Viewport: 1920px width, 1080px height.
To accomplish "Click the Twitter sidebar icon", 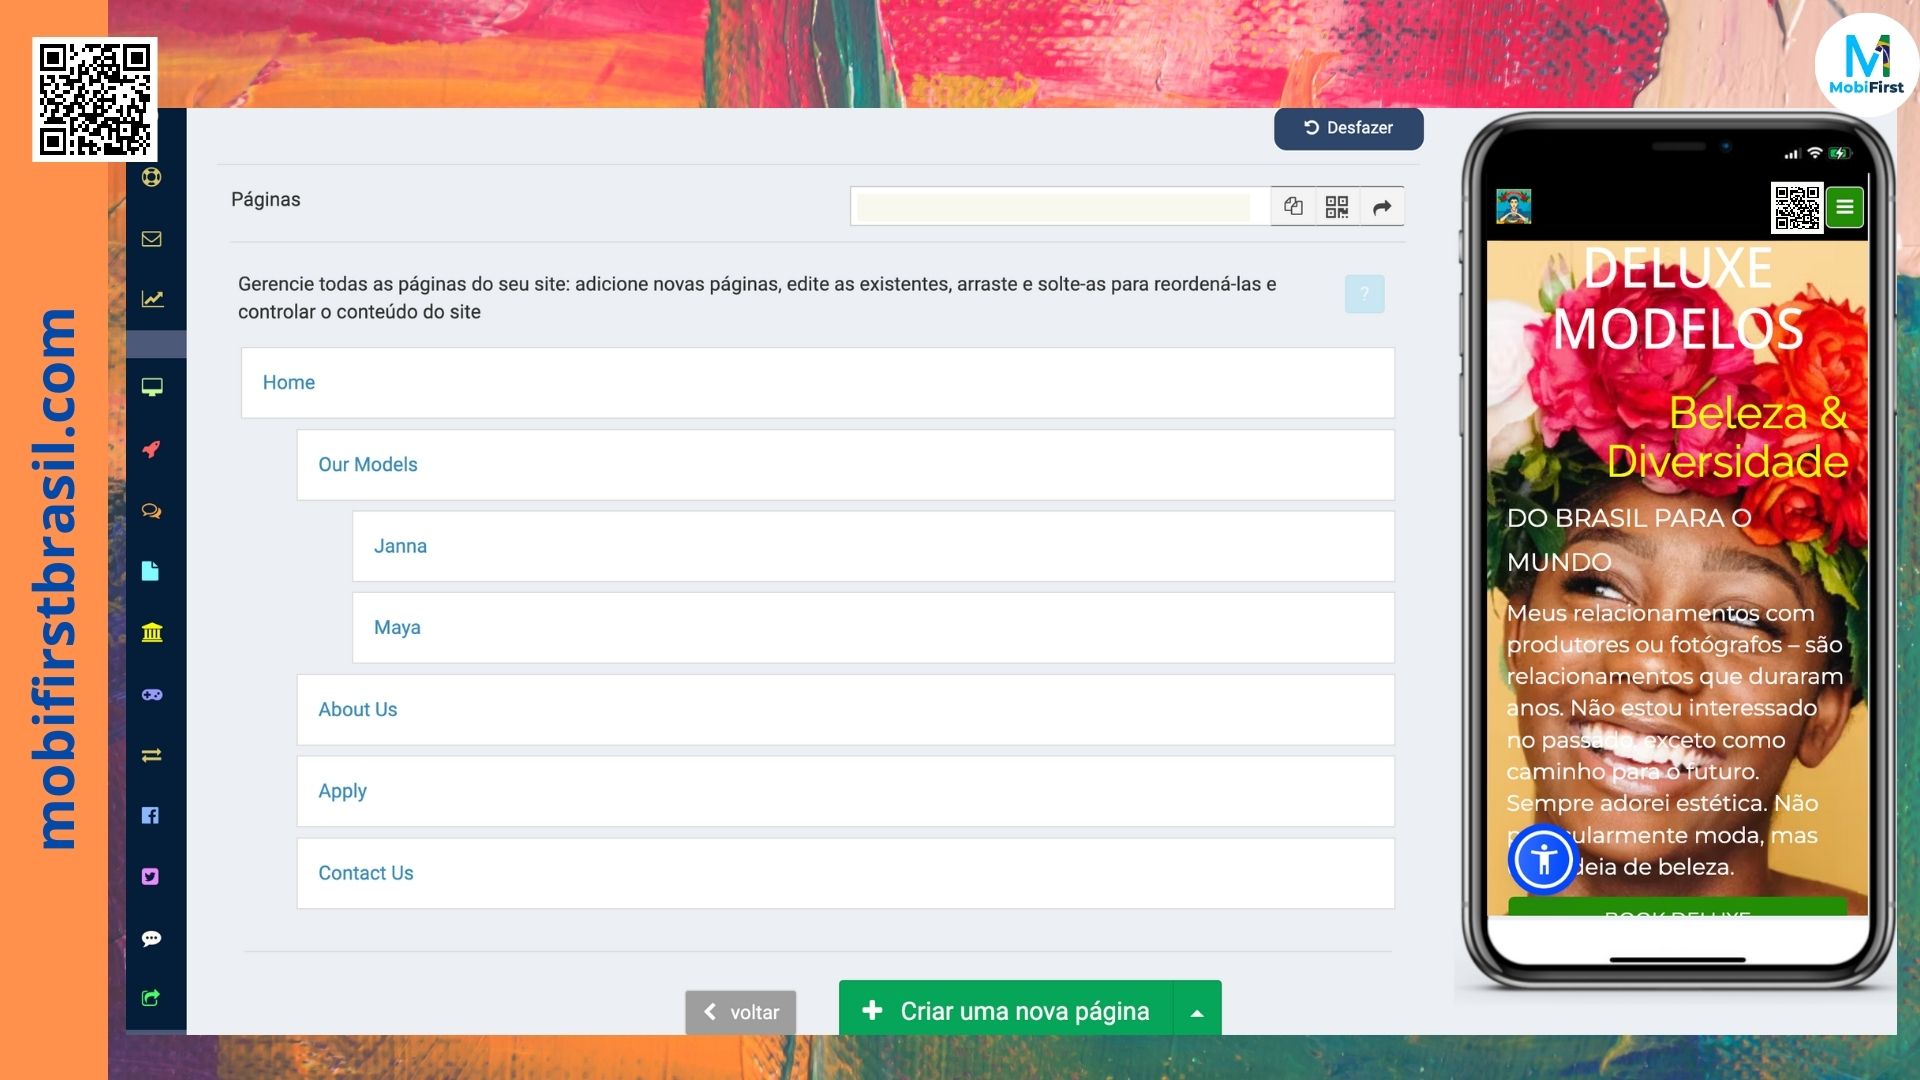I will pyautogui.click(x=151, y=877).
